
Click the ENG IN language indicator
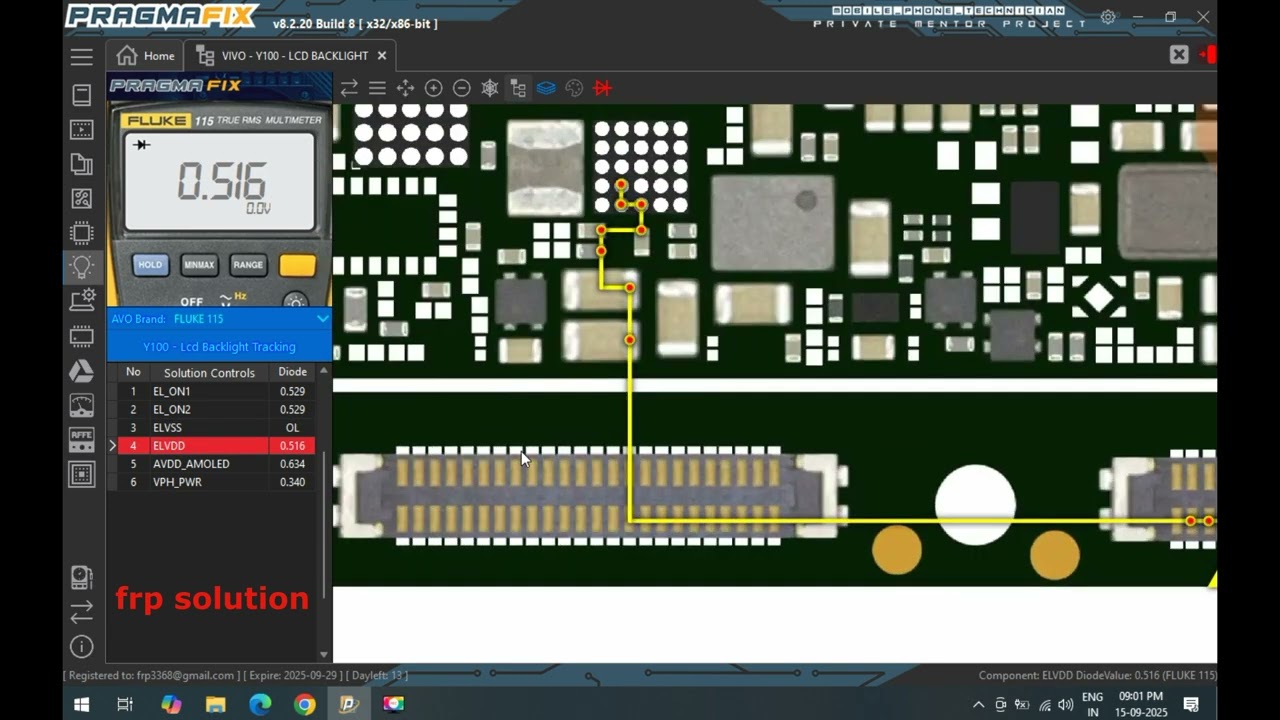coord(1092,704)
